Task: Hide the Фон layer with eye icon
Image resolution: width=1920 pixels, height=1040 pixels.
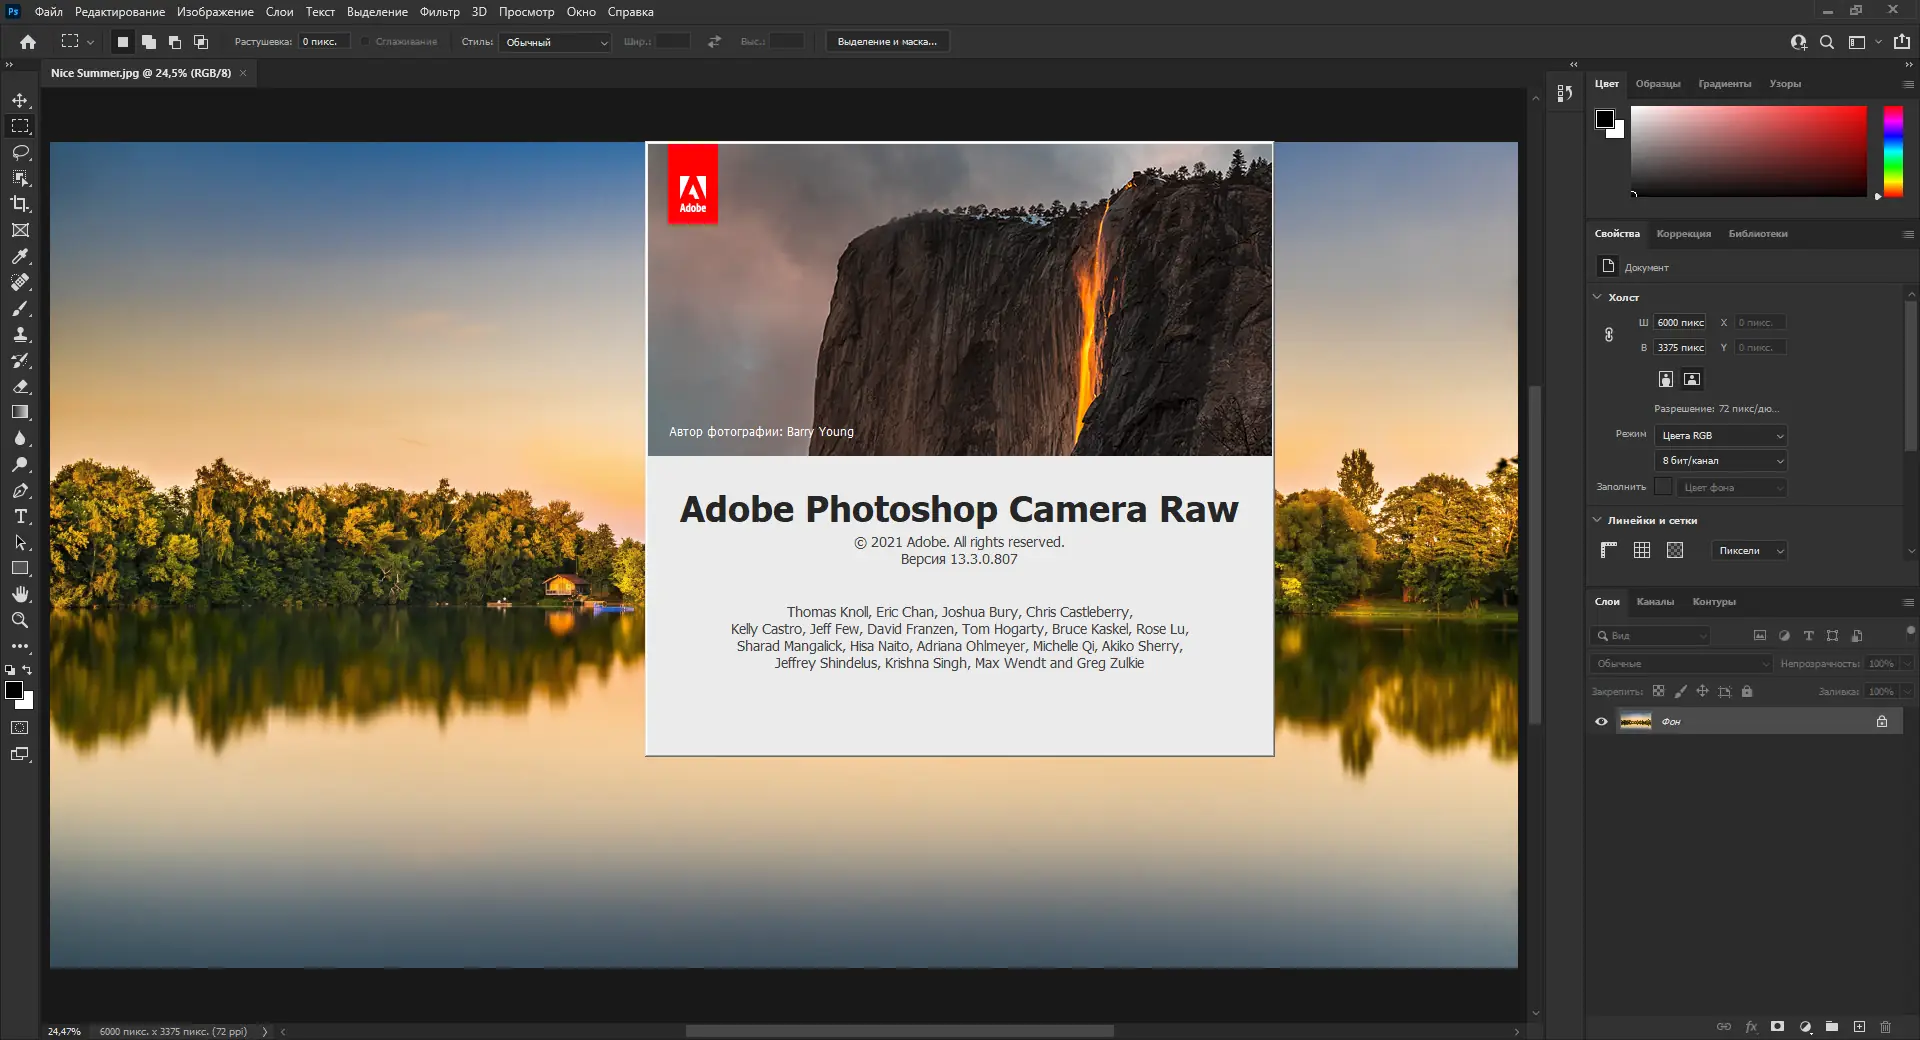Action: pos(1601,721)
